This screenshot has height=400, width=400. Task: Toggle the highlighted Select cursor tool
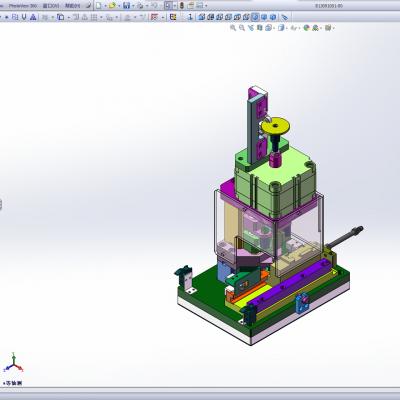pyautogui.click(x=168, y=5)
